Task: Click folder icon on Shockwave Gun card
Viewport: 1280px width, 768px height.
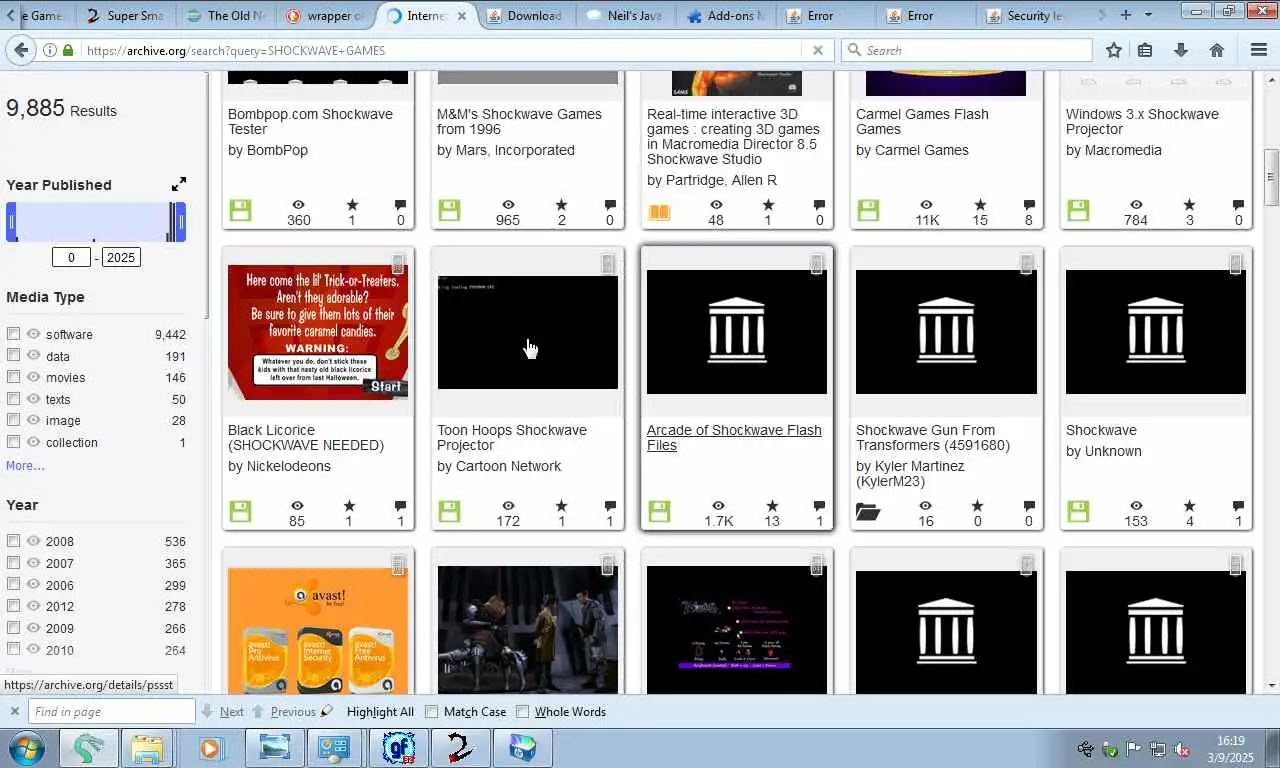Action: click(x=868, y=512)
